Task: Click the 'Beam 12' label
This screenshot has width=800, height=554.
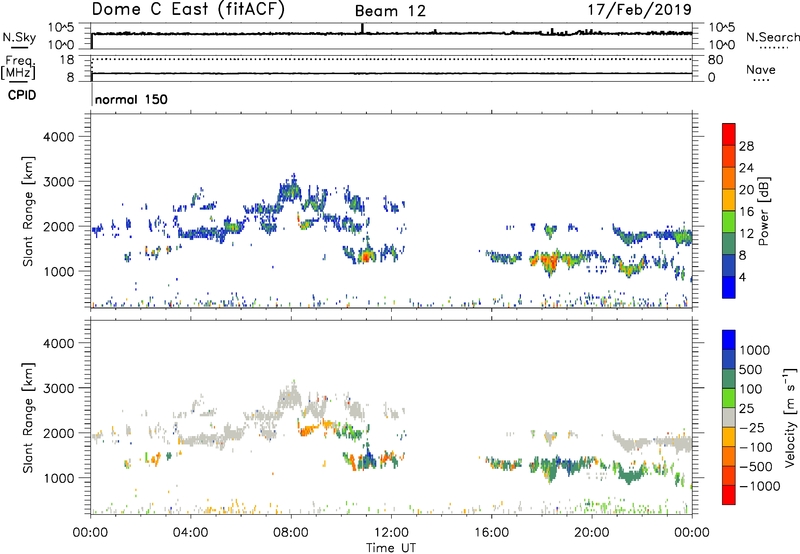Action: 390,11
